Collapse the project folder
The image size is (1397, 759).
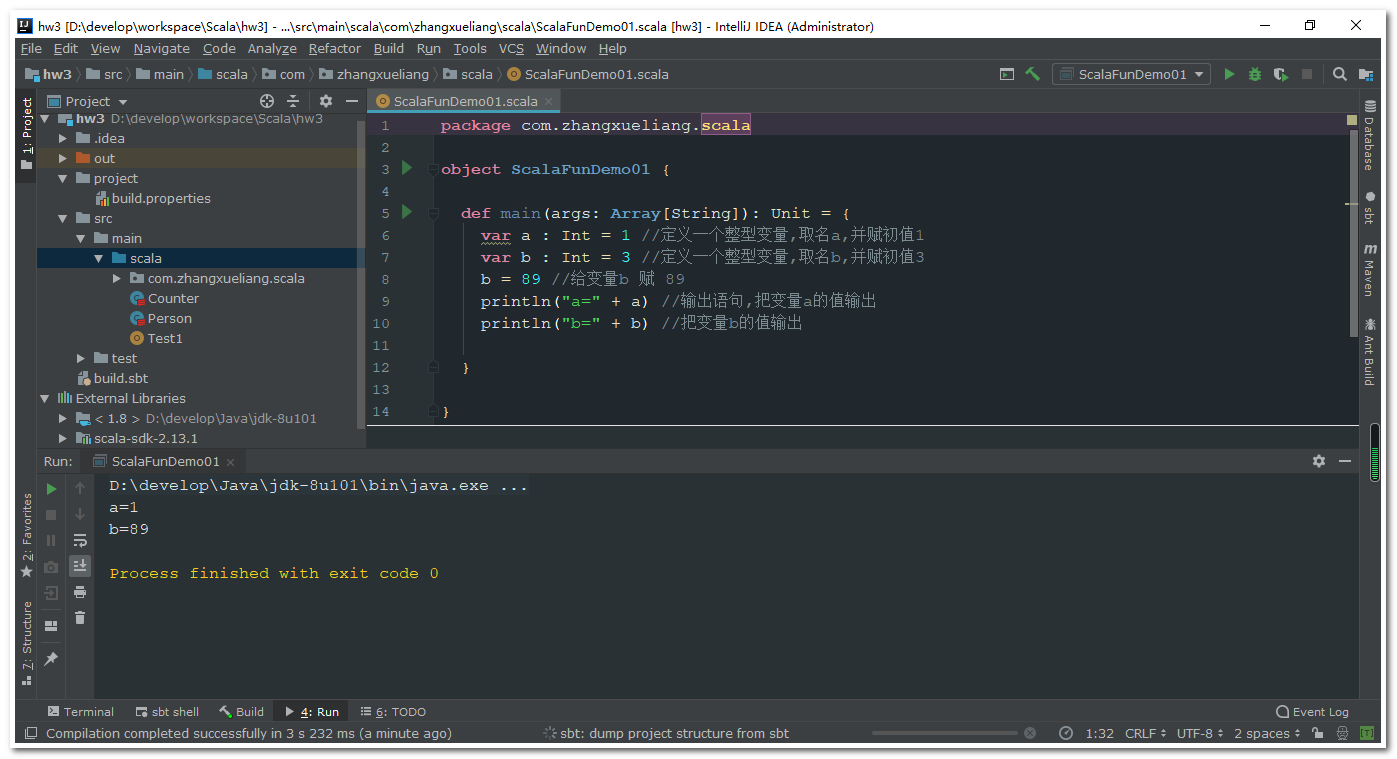63,178
